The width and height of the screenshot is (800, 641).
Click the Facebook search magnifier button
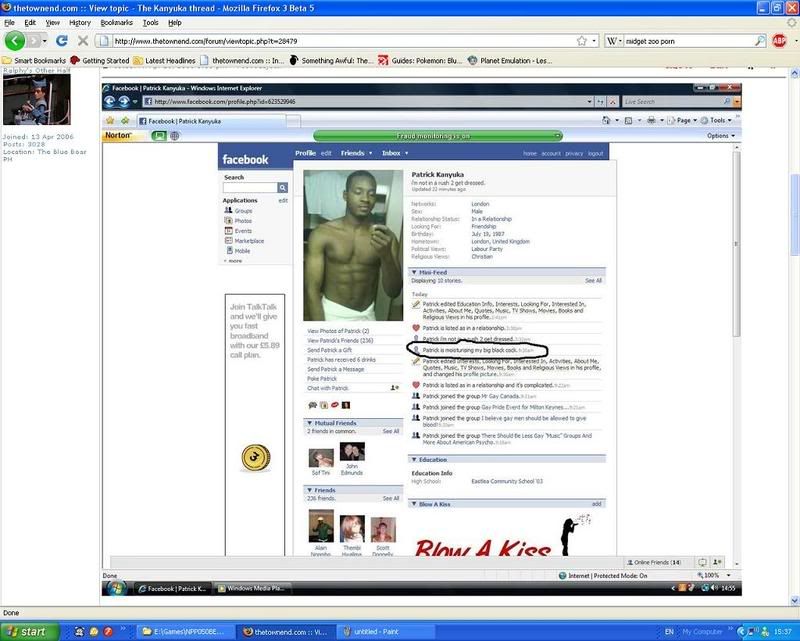tap(282, 188)
